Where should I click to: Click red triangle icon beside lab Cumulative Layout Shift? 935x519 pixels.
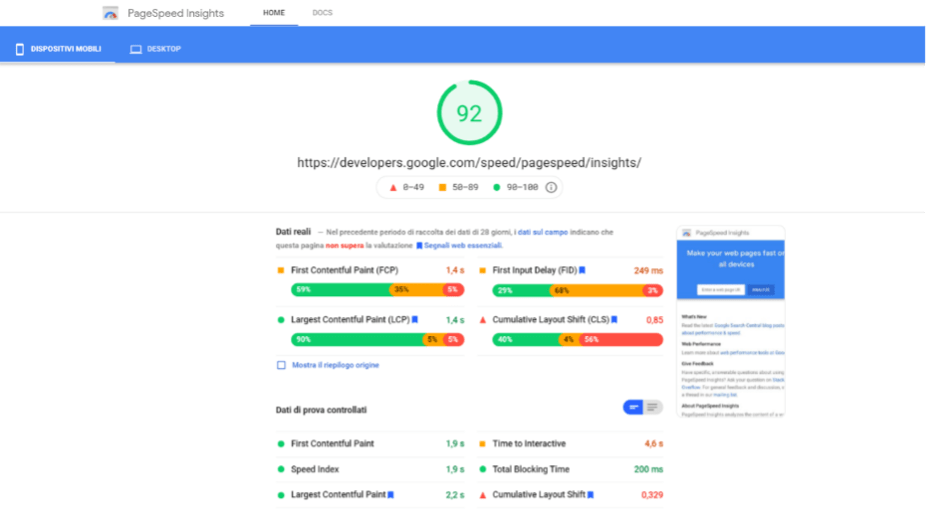point(482,495)
